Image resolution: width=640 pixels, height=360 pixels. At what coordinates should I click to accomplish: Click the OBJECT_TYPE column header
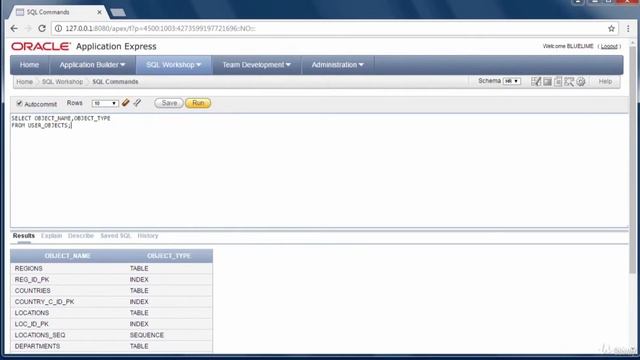pos(169,256)
